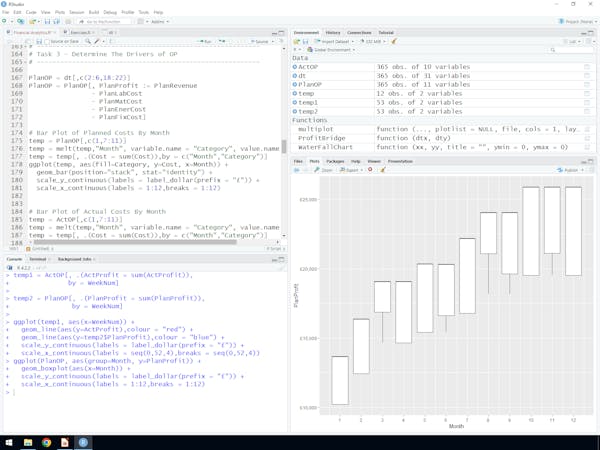Expand the temp data object
Viewport: 600px width, 450px height.
coord(295,93)
